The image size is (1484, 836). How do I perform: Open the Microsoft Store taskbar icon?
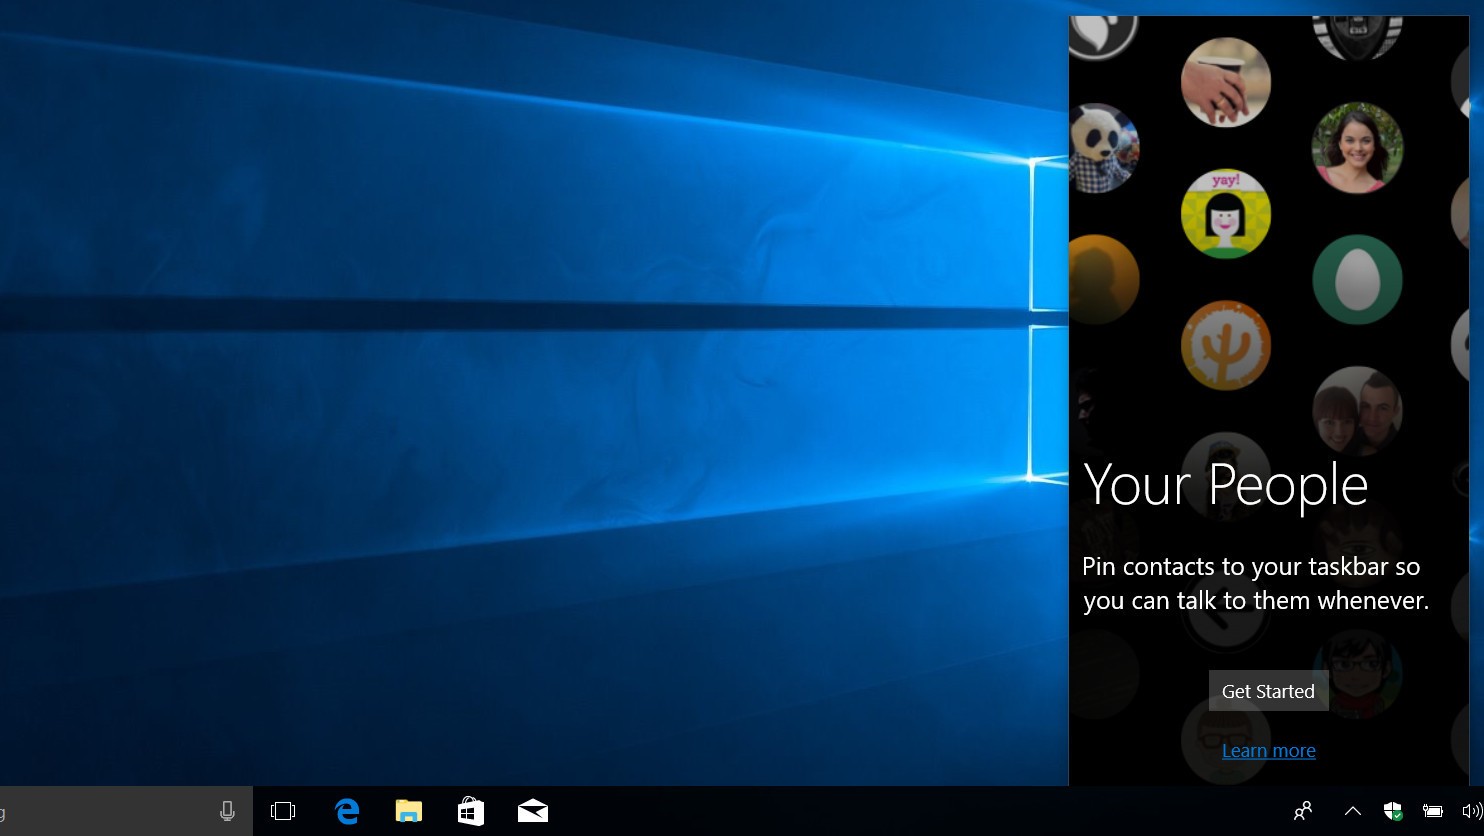(x=471, y=811)
